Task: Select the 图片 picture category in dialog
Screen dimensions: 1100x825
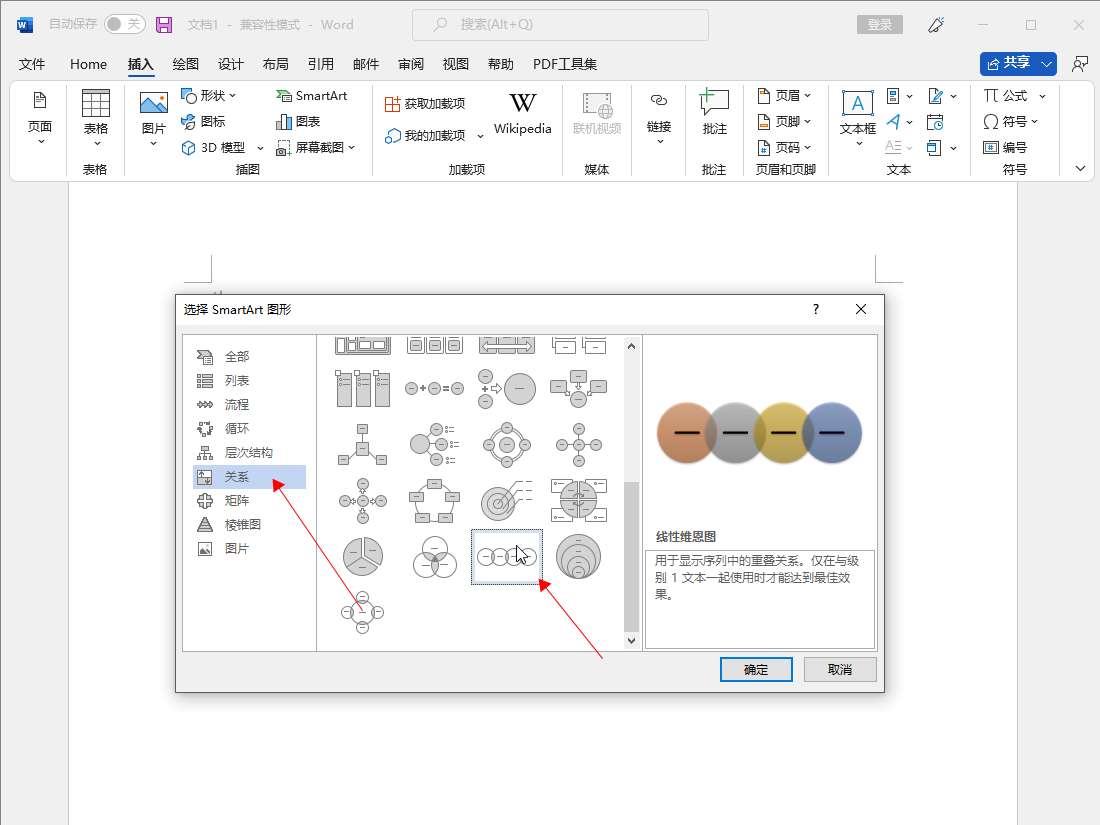Action: point(250,548)
